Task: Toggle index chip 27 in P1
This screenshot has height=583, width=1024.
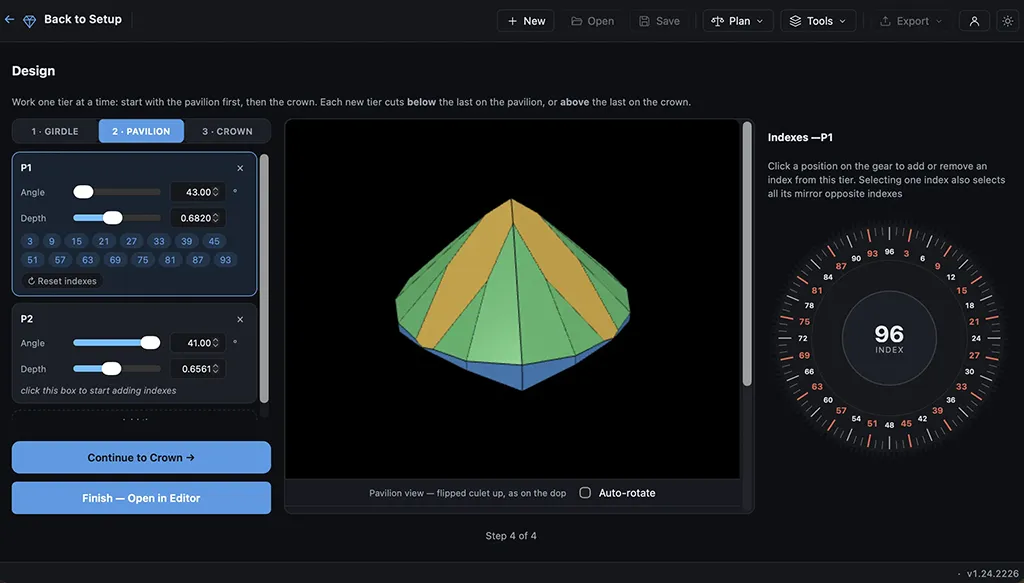Action: [x=131, y=241]
